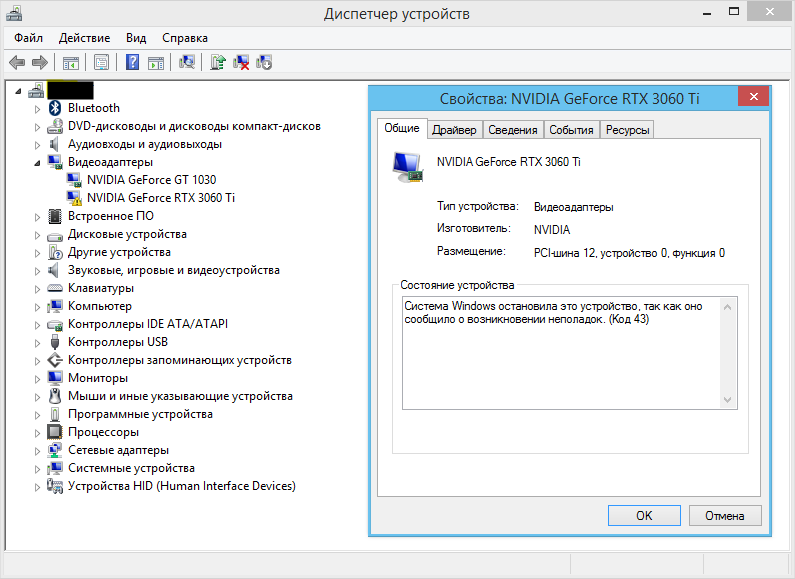
Task: Expand the Bluetooth category
Action: (37, 109)
